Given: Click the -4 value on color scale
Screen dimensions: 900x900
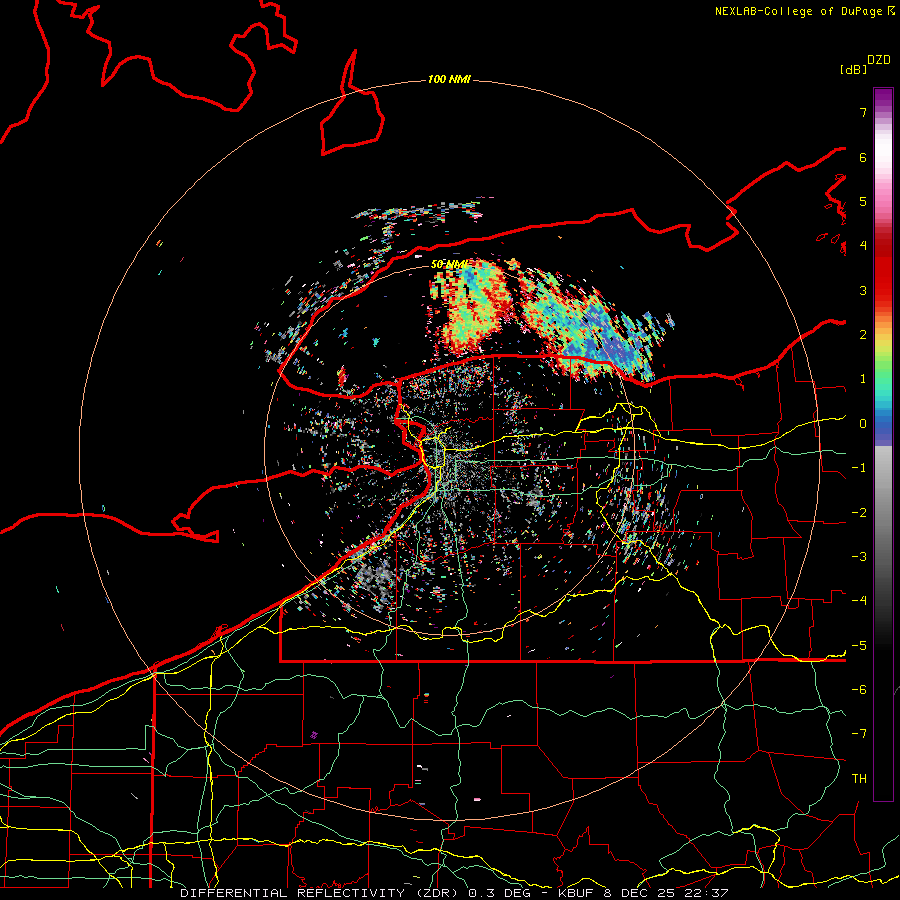Looking at the screenshot, I should tap(859, 601).
